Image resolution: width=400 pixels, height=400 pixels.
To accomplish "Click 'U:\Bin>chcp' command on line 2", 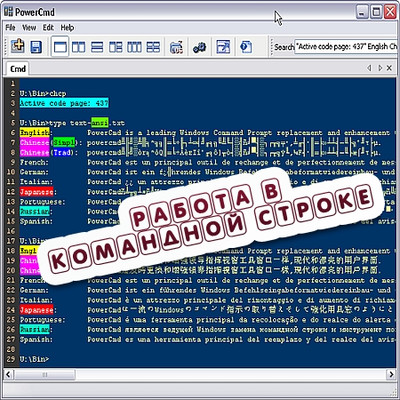I will [x=43, y=93].
